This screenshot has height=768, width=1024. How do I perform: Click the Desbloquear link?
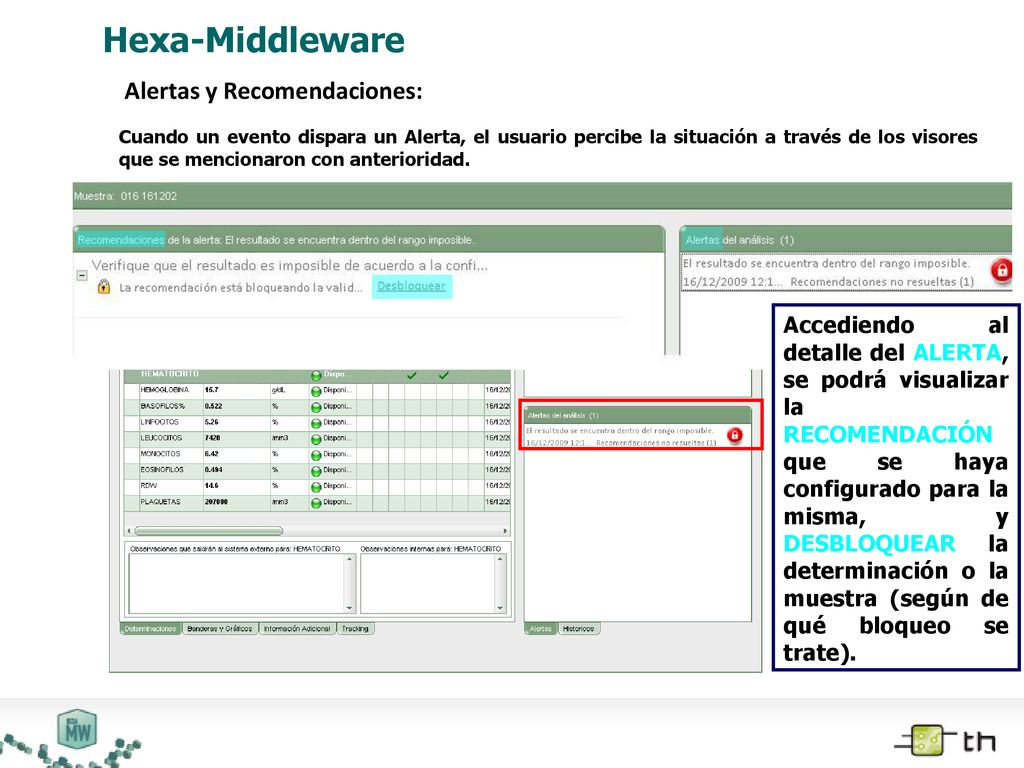pos(411,286)
